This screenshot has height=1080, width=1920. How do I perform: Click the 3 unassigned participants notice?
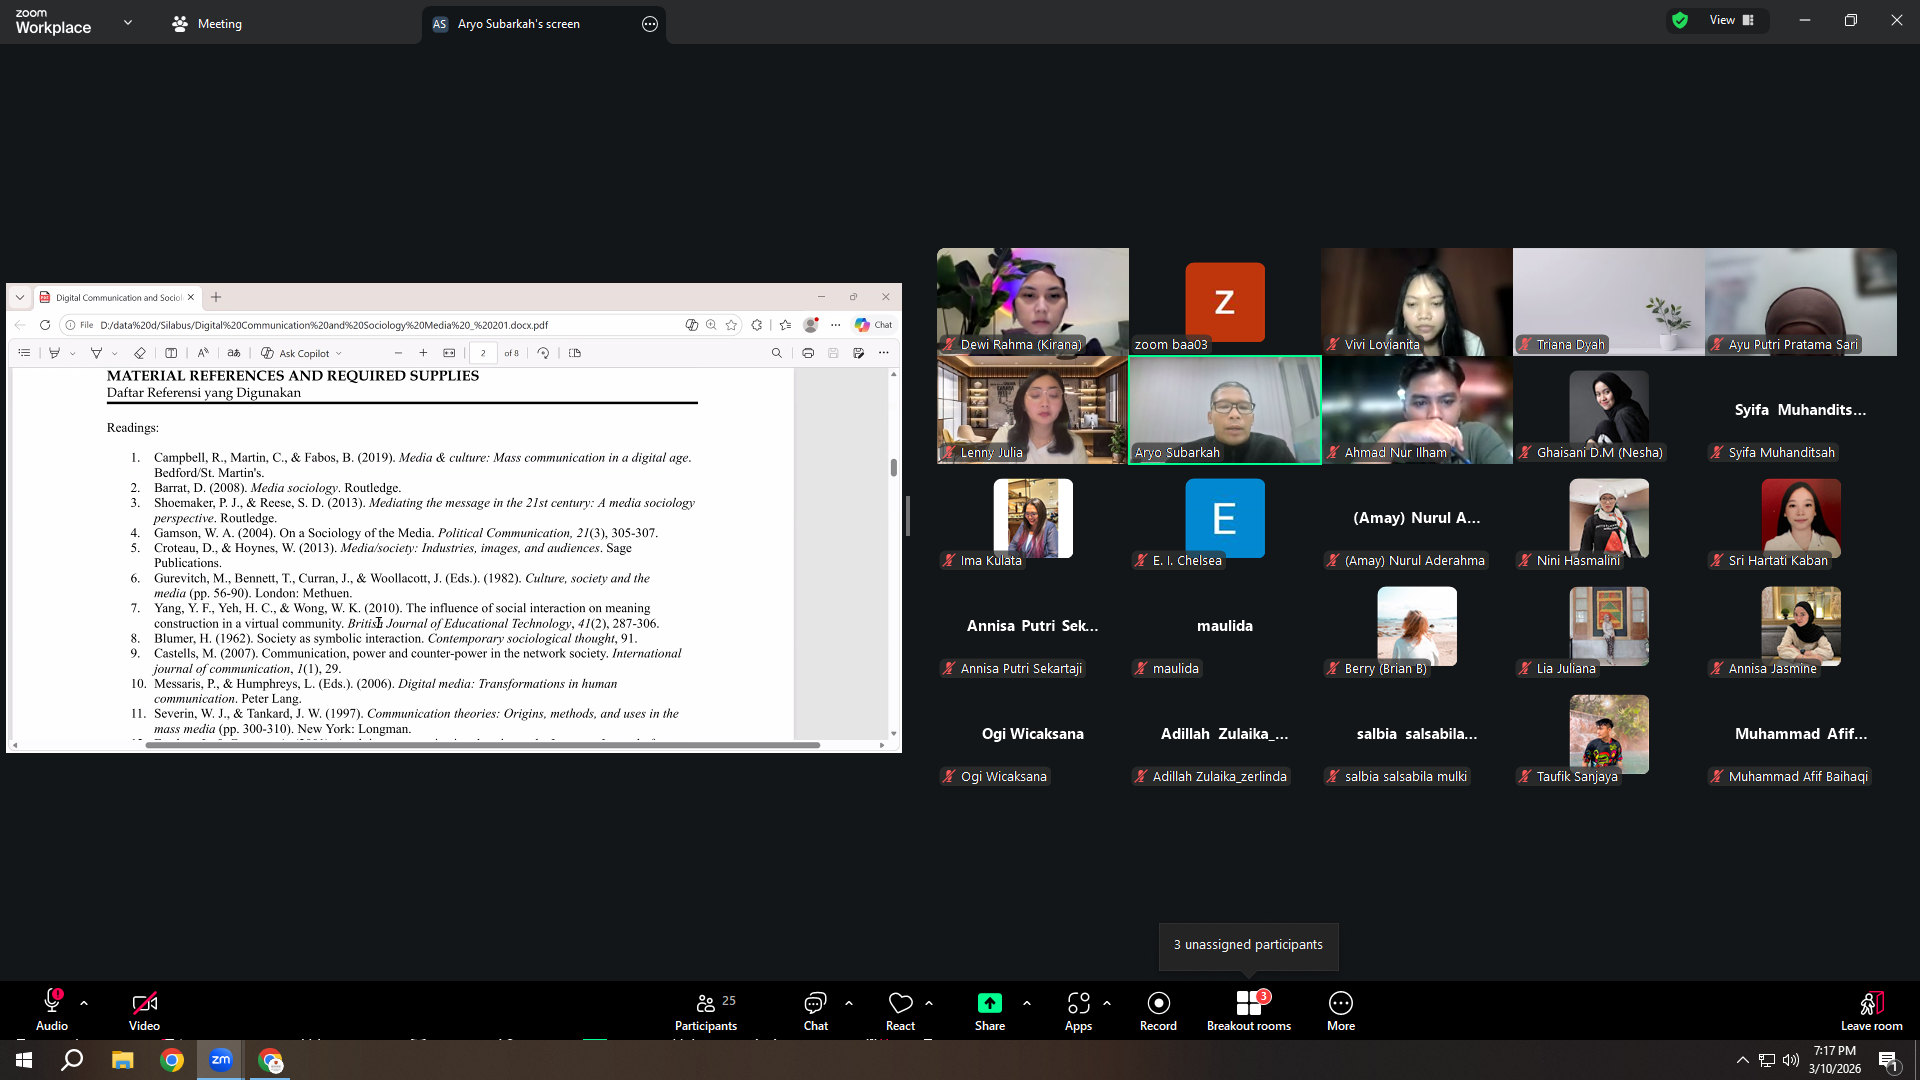click(x=1248, y=945)
